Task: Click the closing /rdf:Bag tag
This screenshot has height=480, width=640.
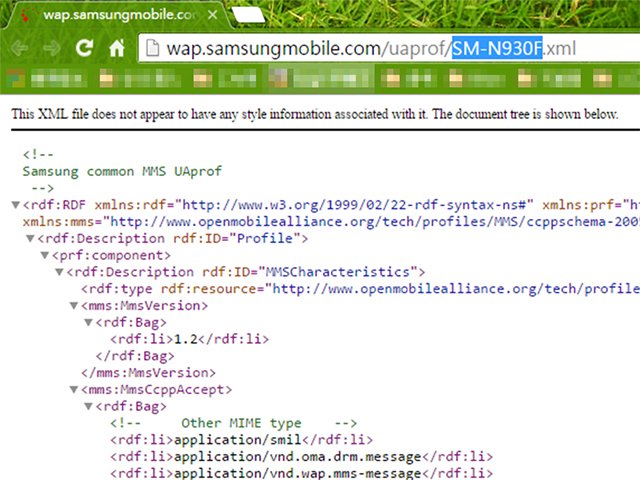Action: (x=135, y=356)
